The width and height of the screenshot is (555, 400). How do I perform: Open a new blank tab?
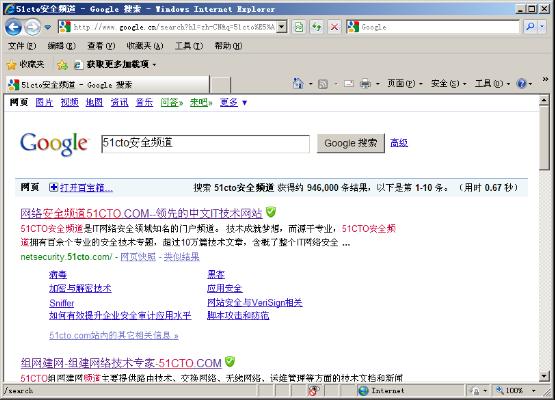221,85
